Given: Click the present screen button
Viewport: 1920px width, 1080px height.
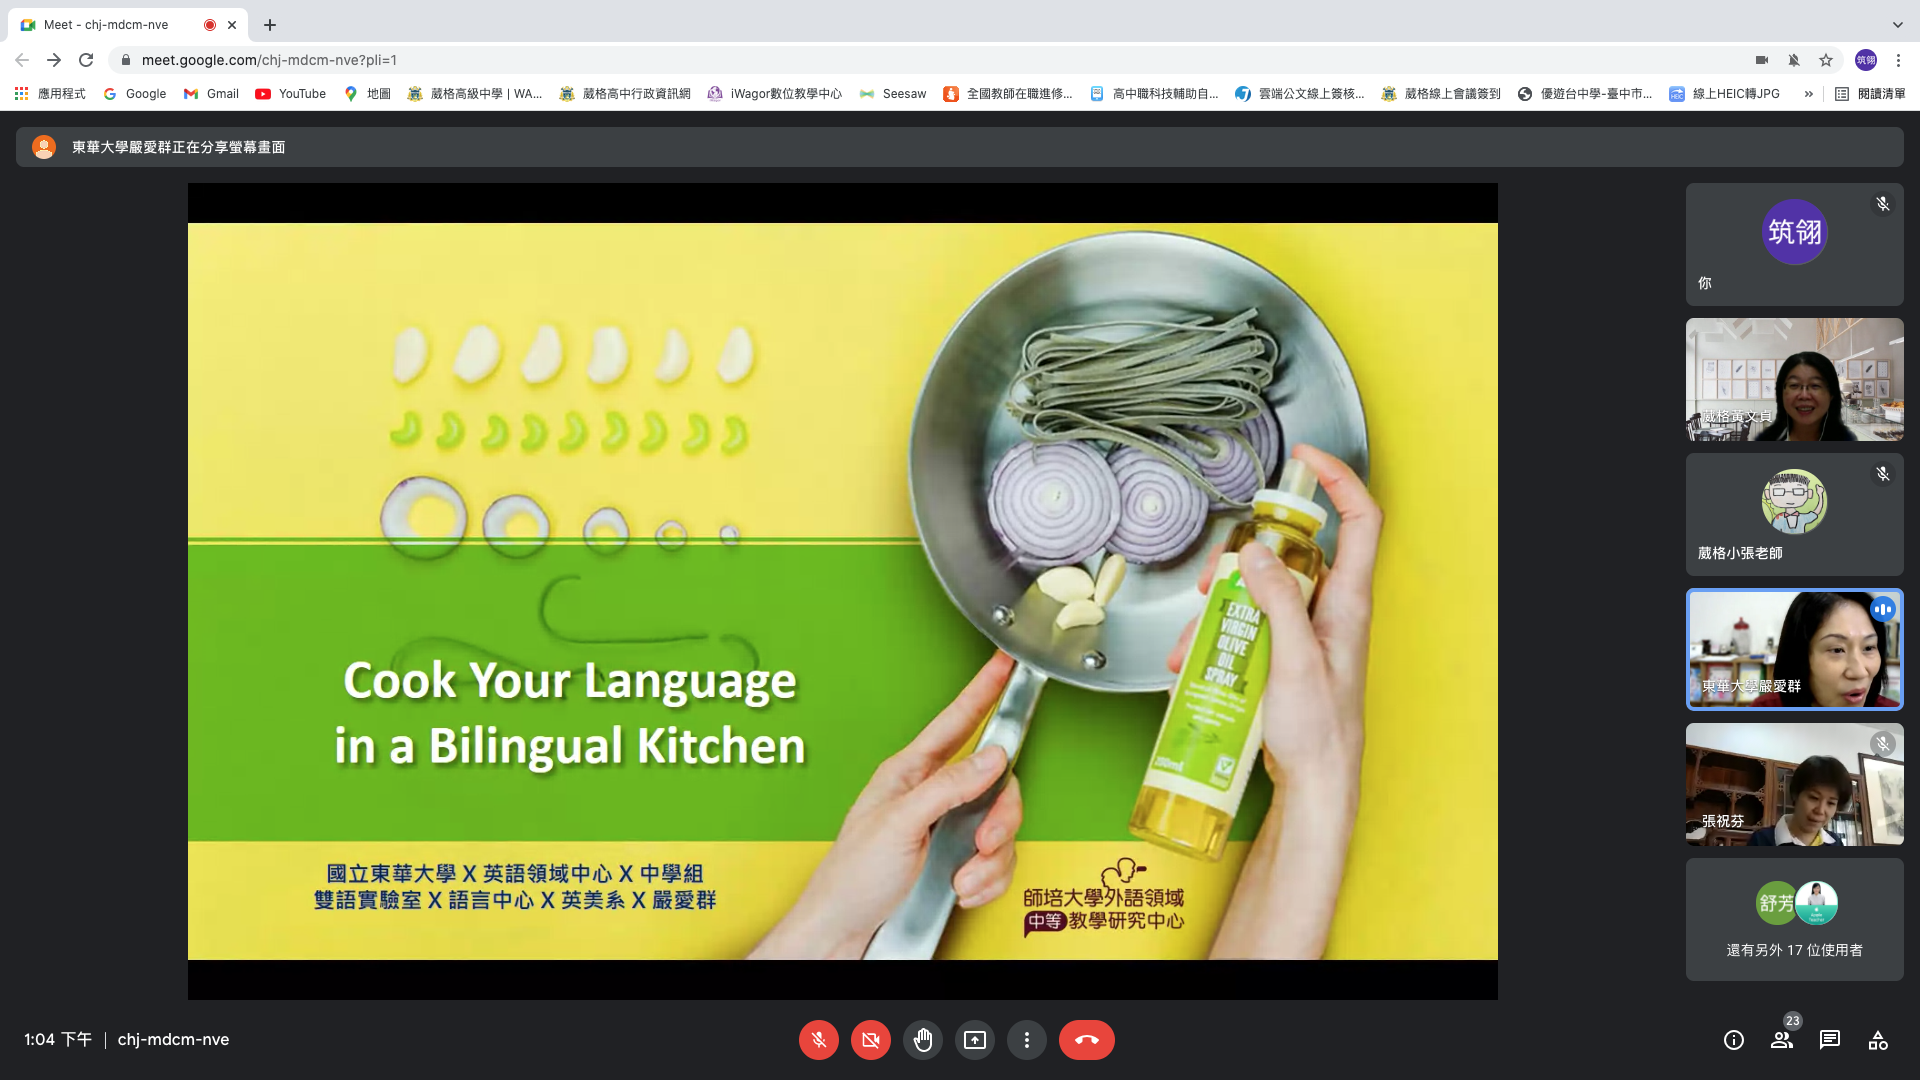Looking at the screenshot, I should (x=974, y=1040).
